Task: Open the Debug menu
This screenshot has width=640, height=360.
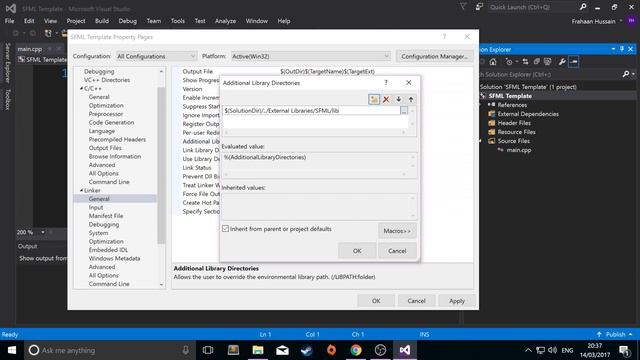Action: (x=127, y=21)
